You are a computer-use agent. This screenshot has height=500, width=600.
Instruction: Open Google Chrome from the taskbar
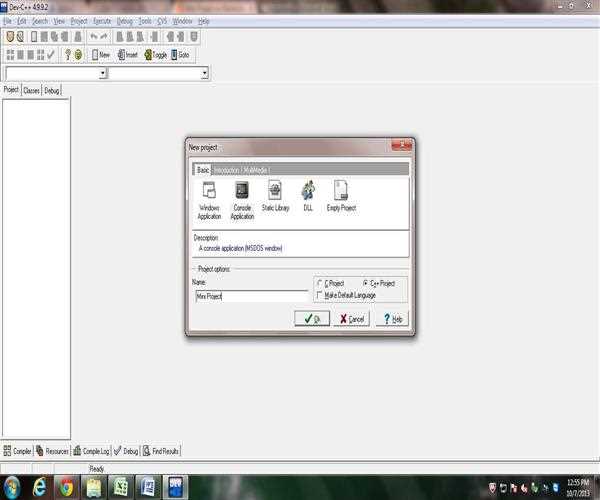click(66, 487)
